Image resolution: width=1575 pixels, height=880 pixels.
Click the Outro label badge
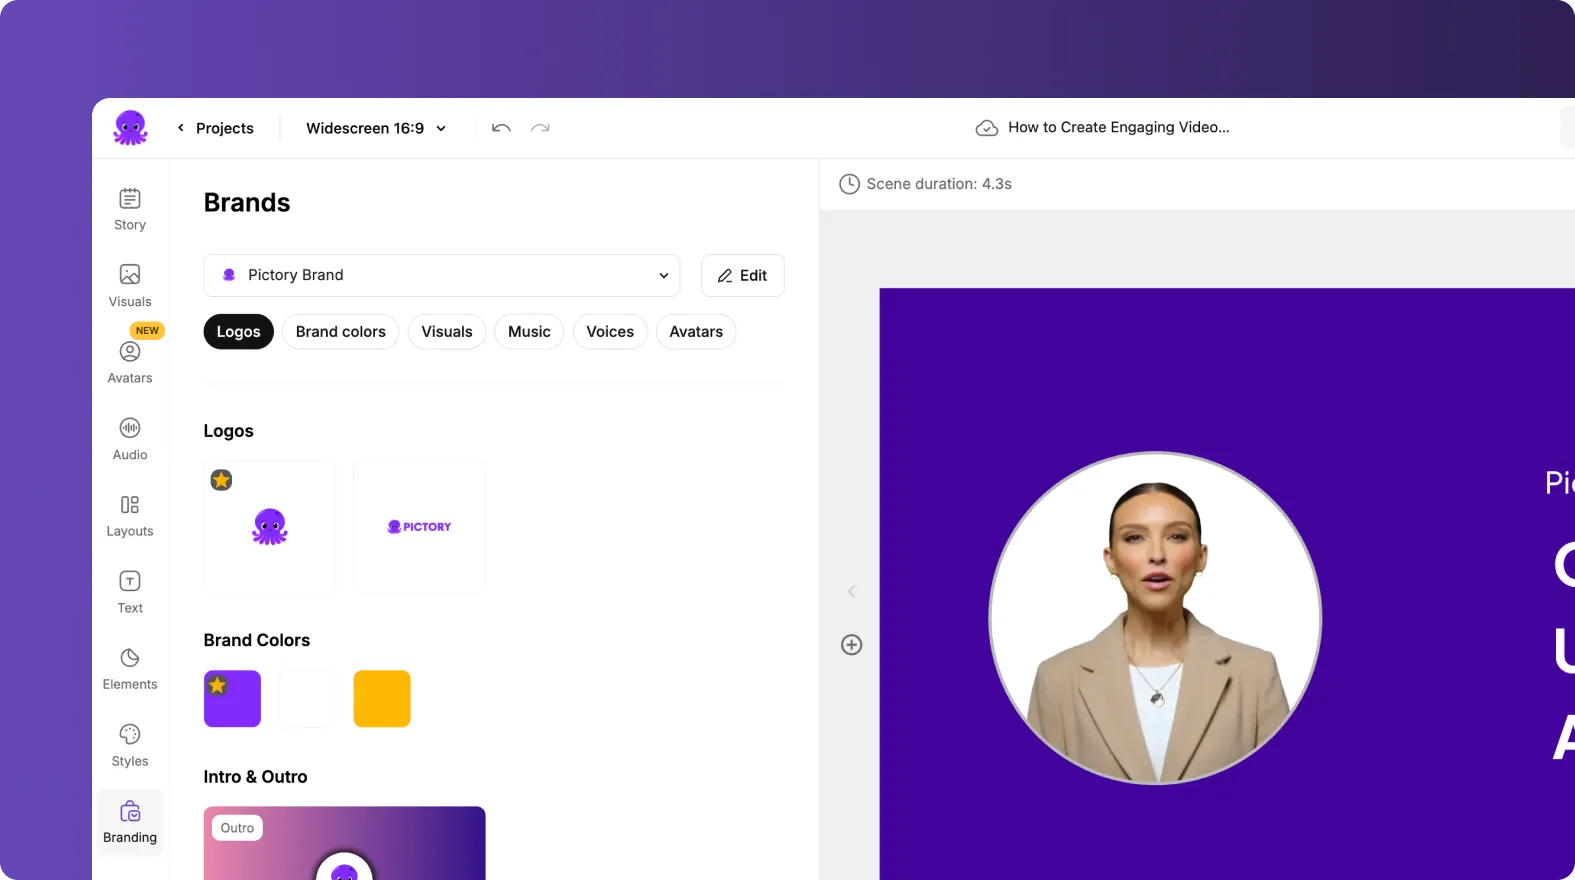[237, 828]
